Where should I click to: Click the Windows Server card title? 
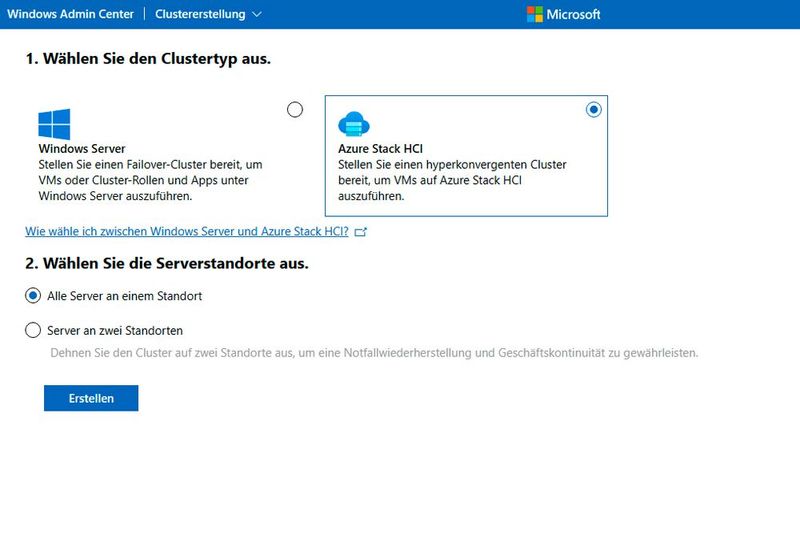82,149
